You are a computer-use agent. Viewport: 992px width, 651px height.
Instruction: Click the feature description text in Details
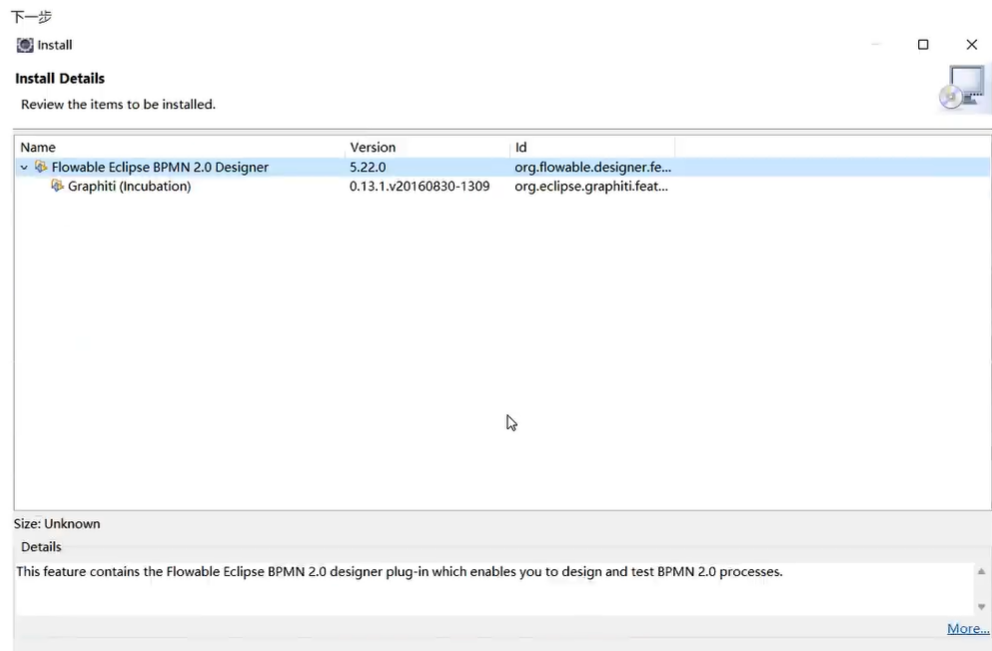tap(399, 571)
